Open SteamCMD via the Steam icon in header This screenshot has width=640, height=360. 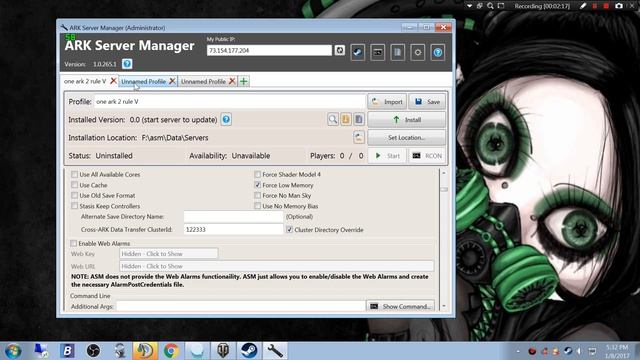pos(358,52)
